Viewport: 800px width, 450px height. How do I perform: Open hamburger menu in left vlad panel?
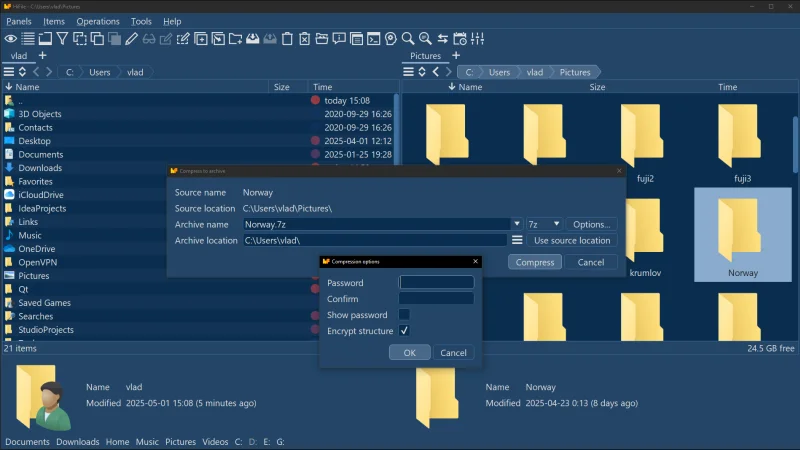9,72
